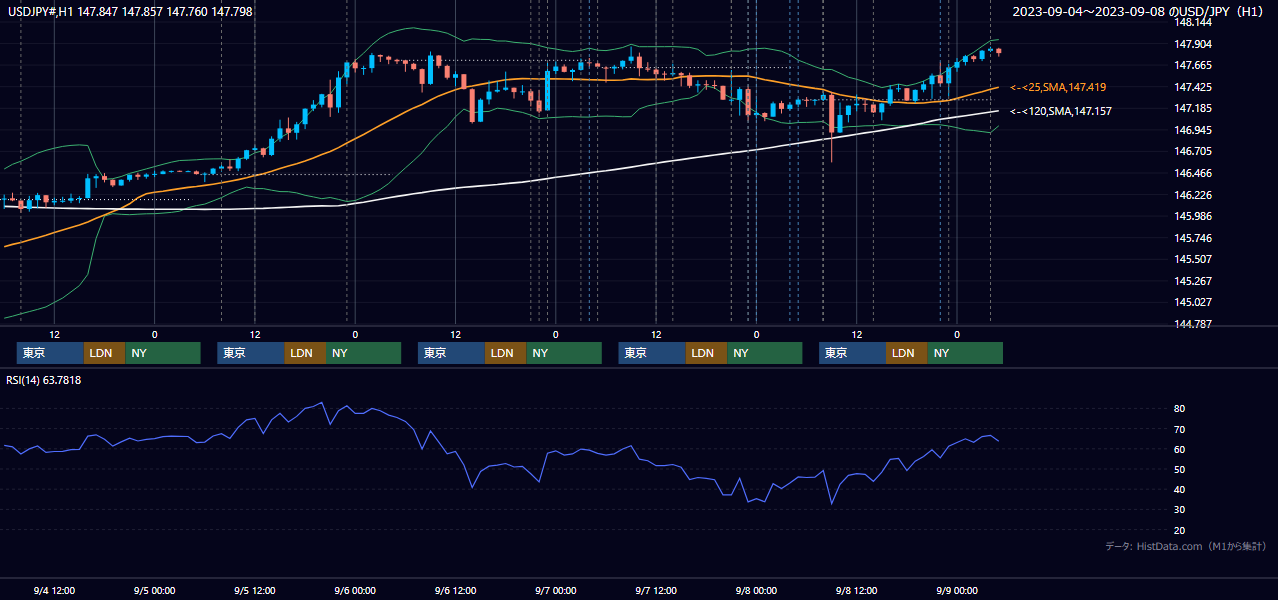Click RSI scale value 70
This screenshot has width=1278, height=600.
tap(1180, 429)
